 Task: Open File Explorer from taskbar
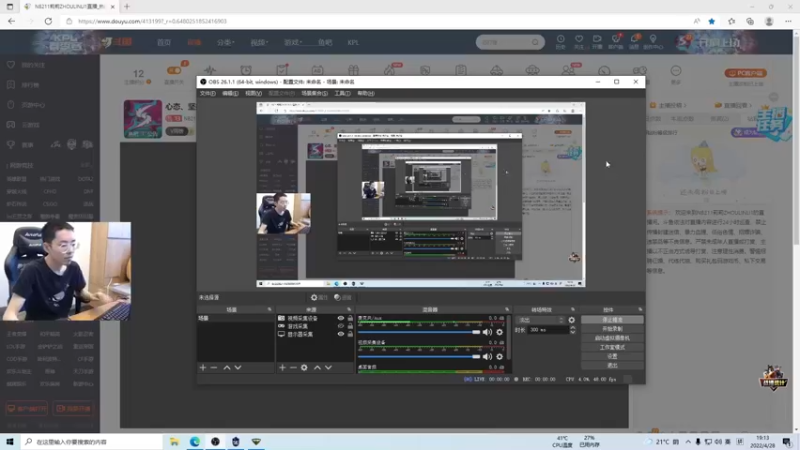tap(174, 441)
